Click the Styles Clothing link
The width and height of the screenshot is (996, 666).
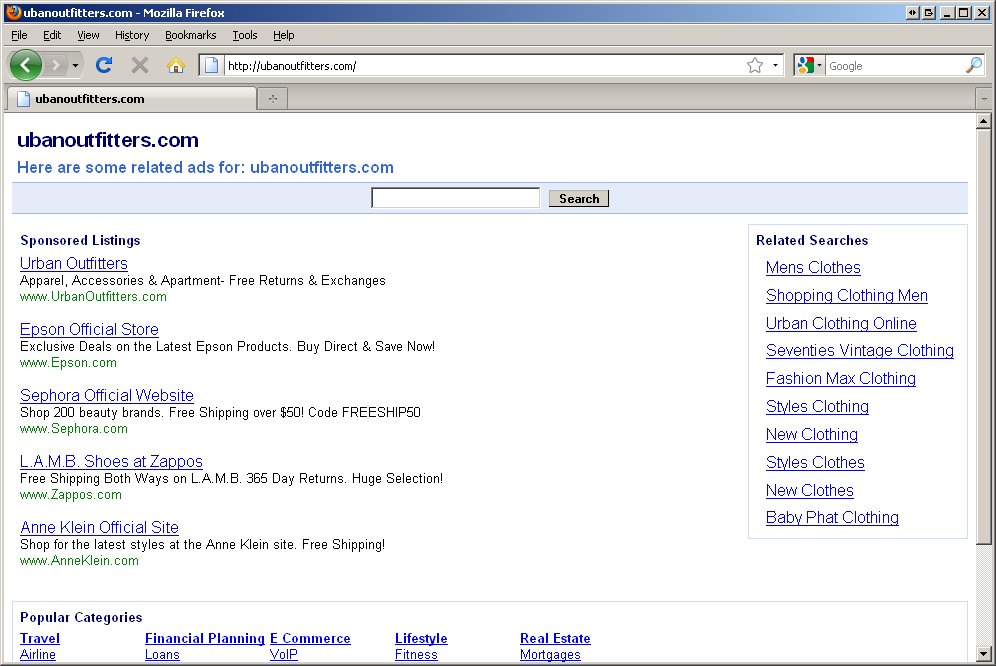(x=818, y=407)
